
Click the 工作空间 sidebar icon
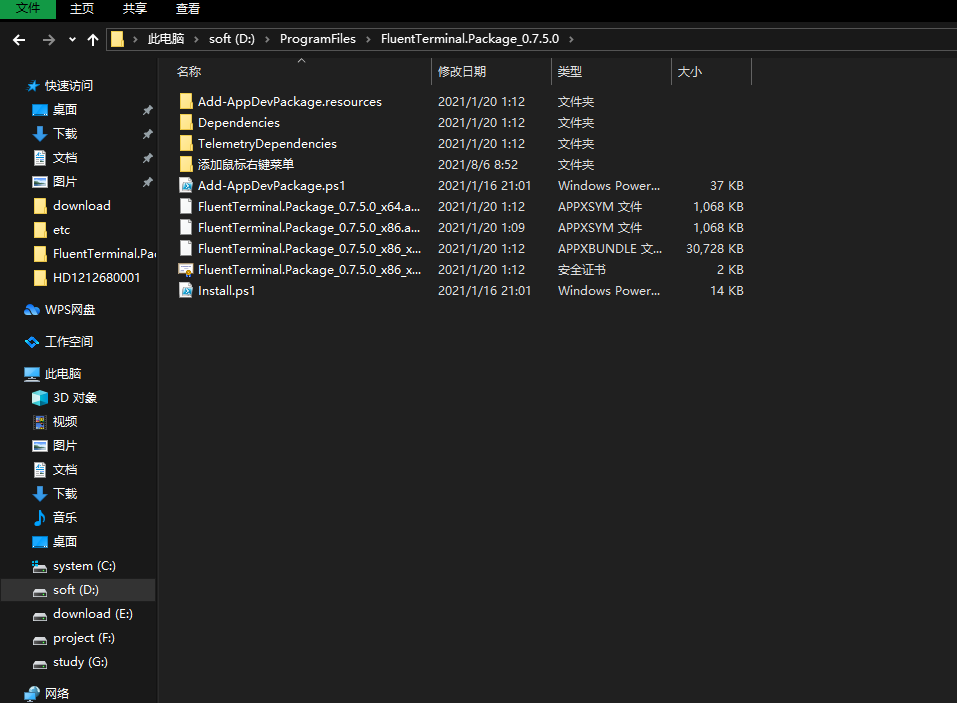click(33, 341)
